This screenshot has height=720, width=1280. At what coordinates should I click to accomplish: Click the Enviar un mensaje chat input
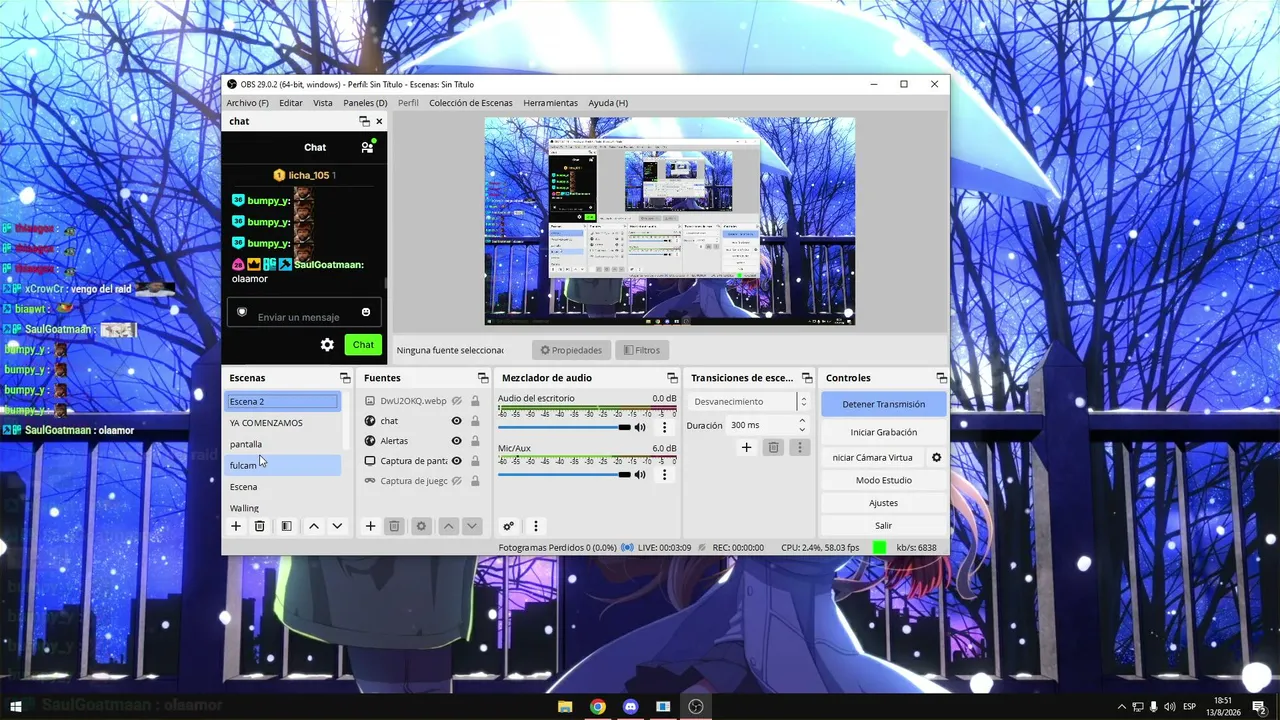pos(304,312)
